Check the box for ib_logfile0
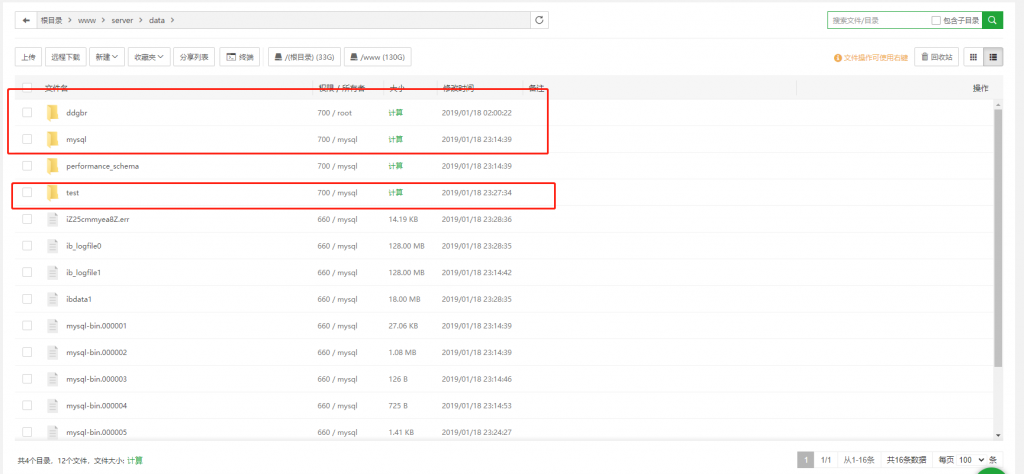The image size is (1024, 474). point(27,246)
